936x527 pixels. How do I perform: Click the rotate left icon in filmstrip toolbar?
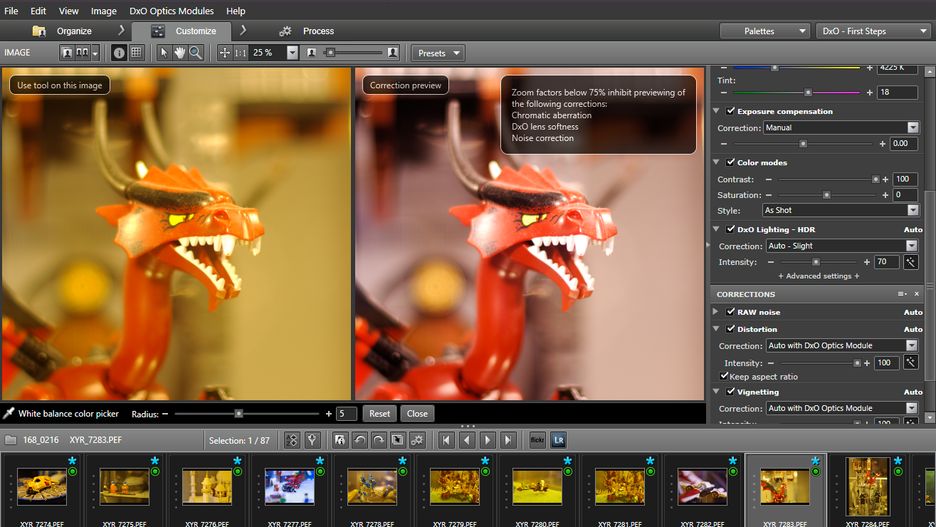pyautogui.click(x=359, y=440)
